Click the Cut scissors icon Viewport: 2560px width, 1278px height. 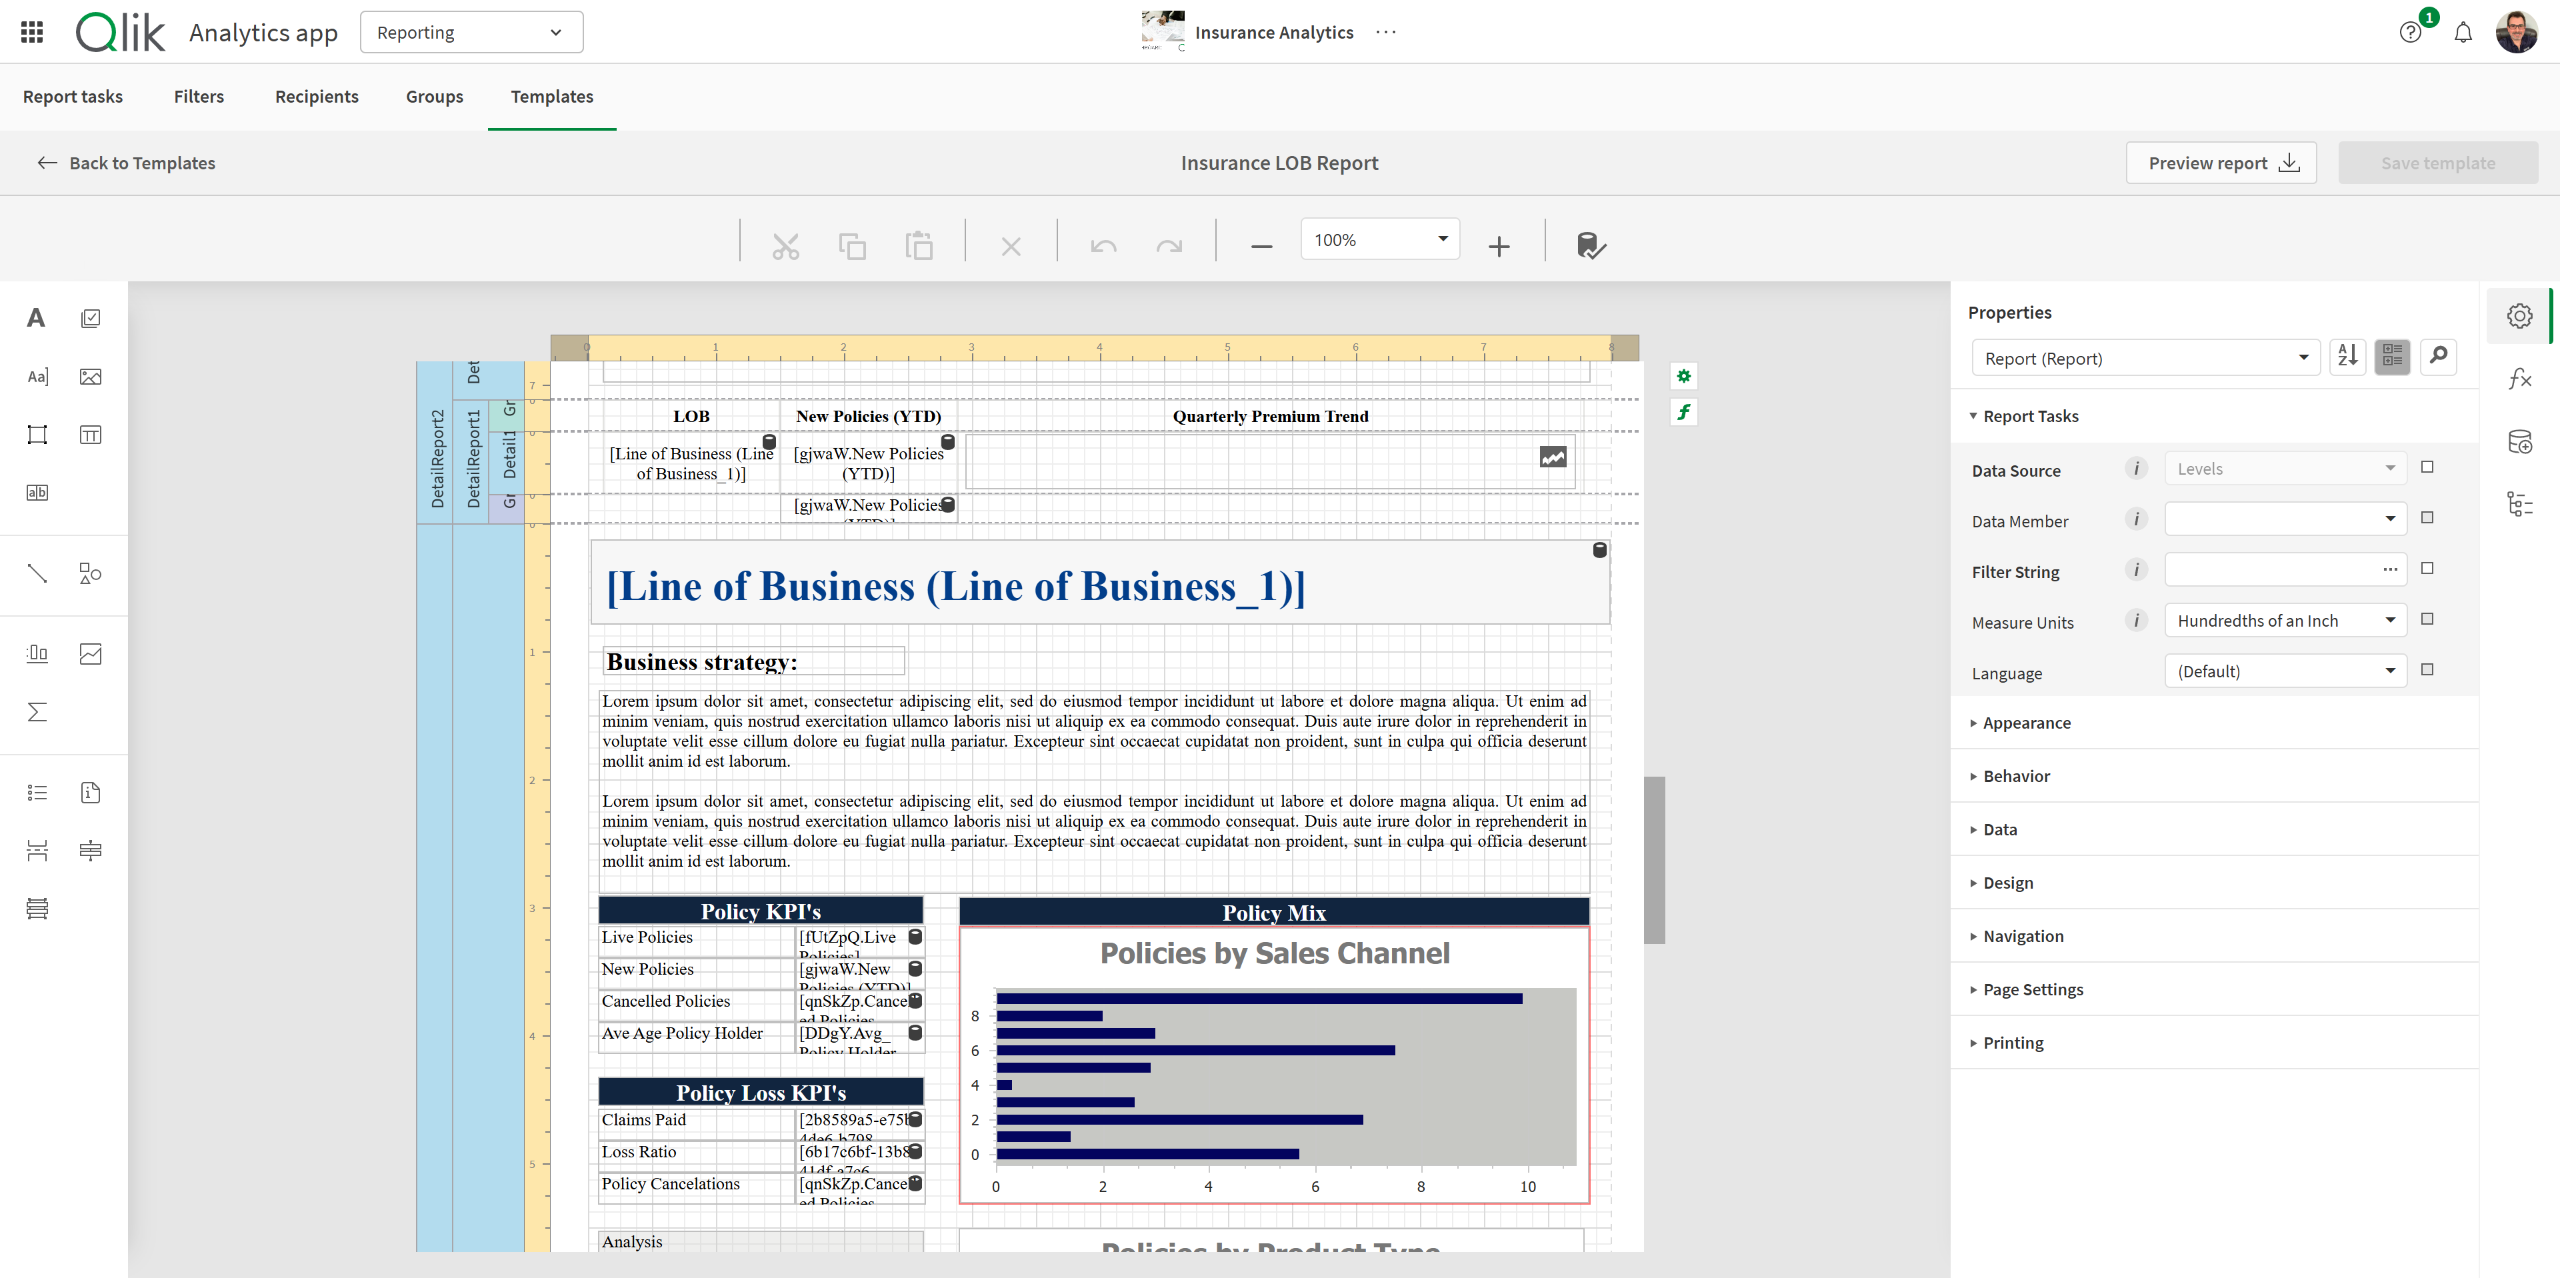tap(785, 245)
